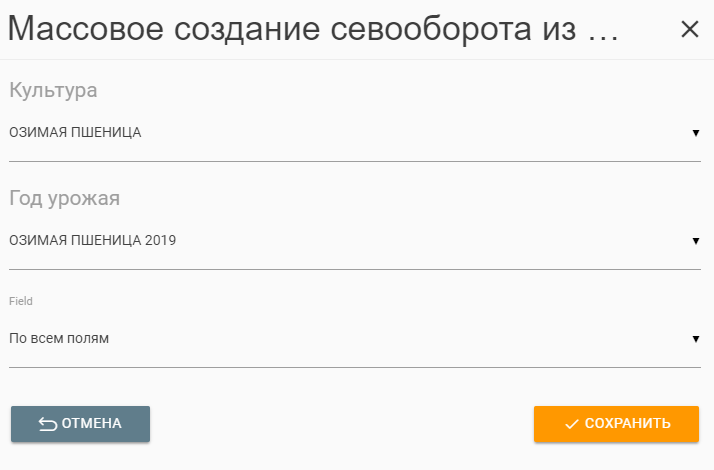
Task: Click the ОЗИМАЯ ПШЕНИЦА value under Культура
Action: coord(76,132)
